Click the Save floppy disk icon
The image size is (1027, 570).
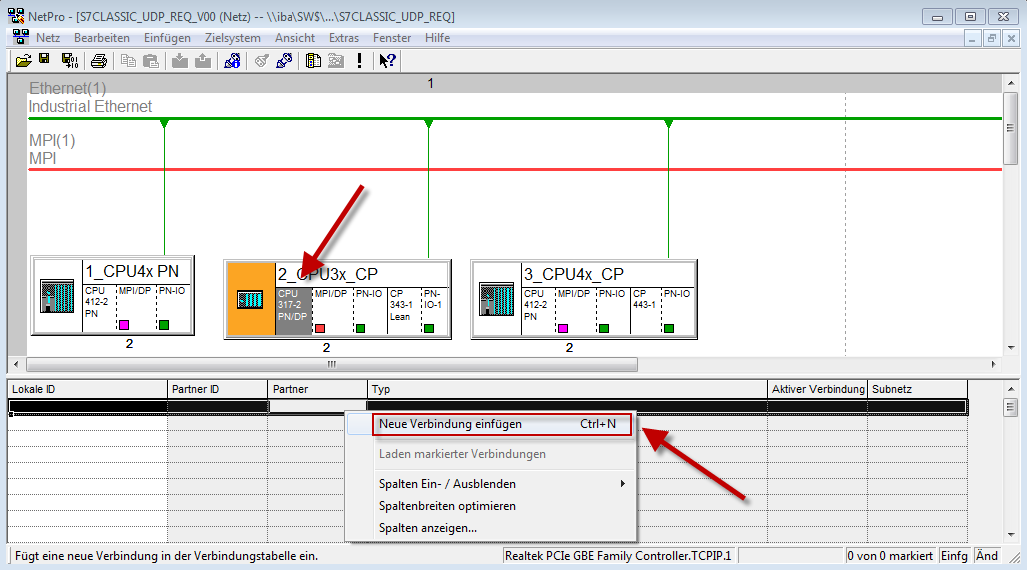tap(45, 61)
